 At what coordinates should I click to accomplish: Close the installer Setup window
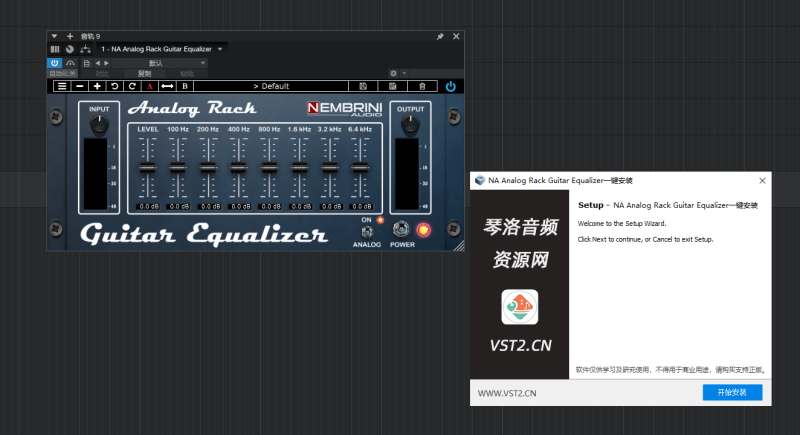pos(762,181)
